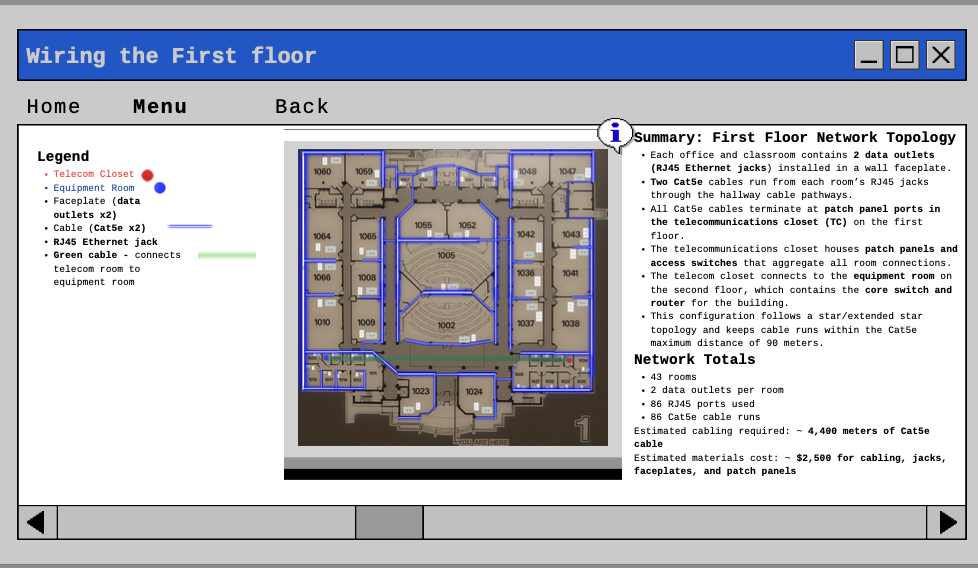
Task: Click the horizontal scrollbar thumb
Action: pos(389,522)
